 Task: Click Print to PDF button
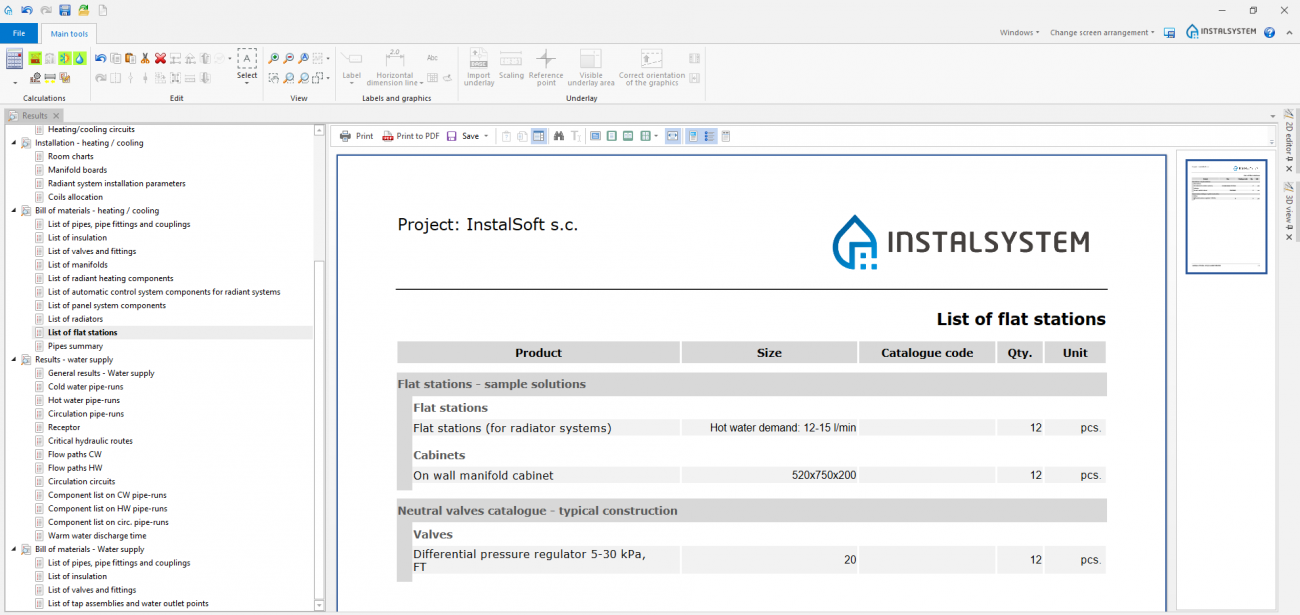[410, 136]
